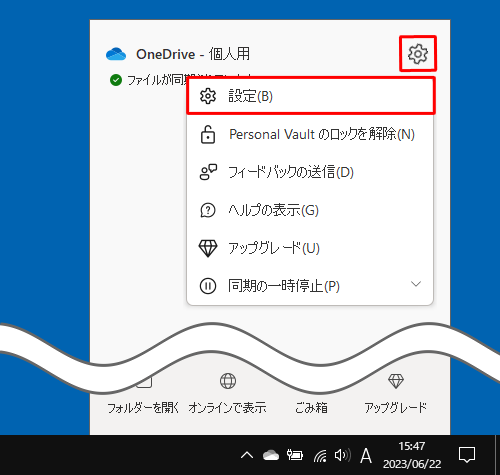The image size is (500, 475).
Task: Show hidden tray icons chevron
Action: click(x=247, y=455)
